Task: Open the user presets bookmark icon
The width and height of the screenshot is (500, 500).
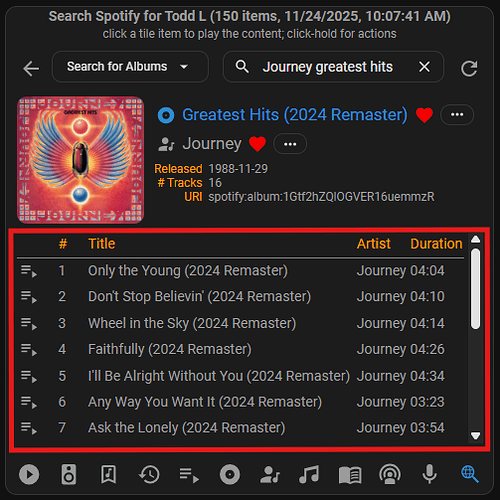Action: 109,474
